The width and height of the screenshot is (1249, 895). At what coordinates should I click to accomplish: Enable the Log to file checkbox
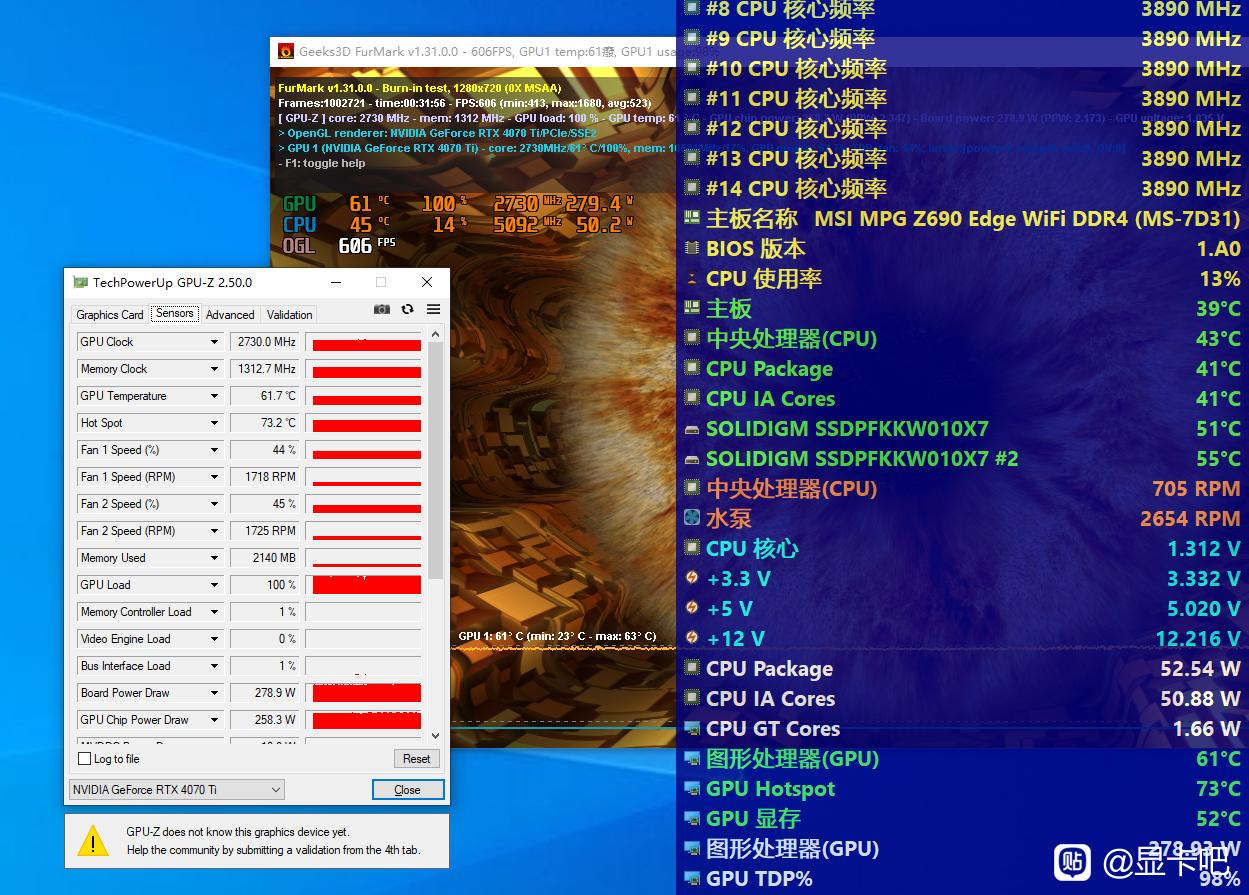tap(85, 759)
